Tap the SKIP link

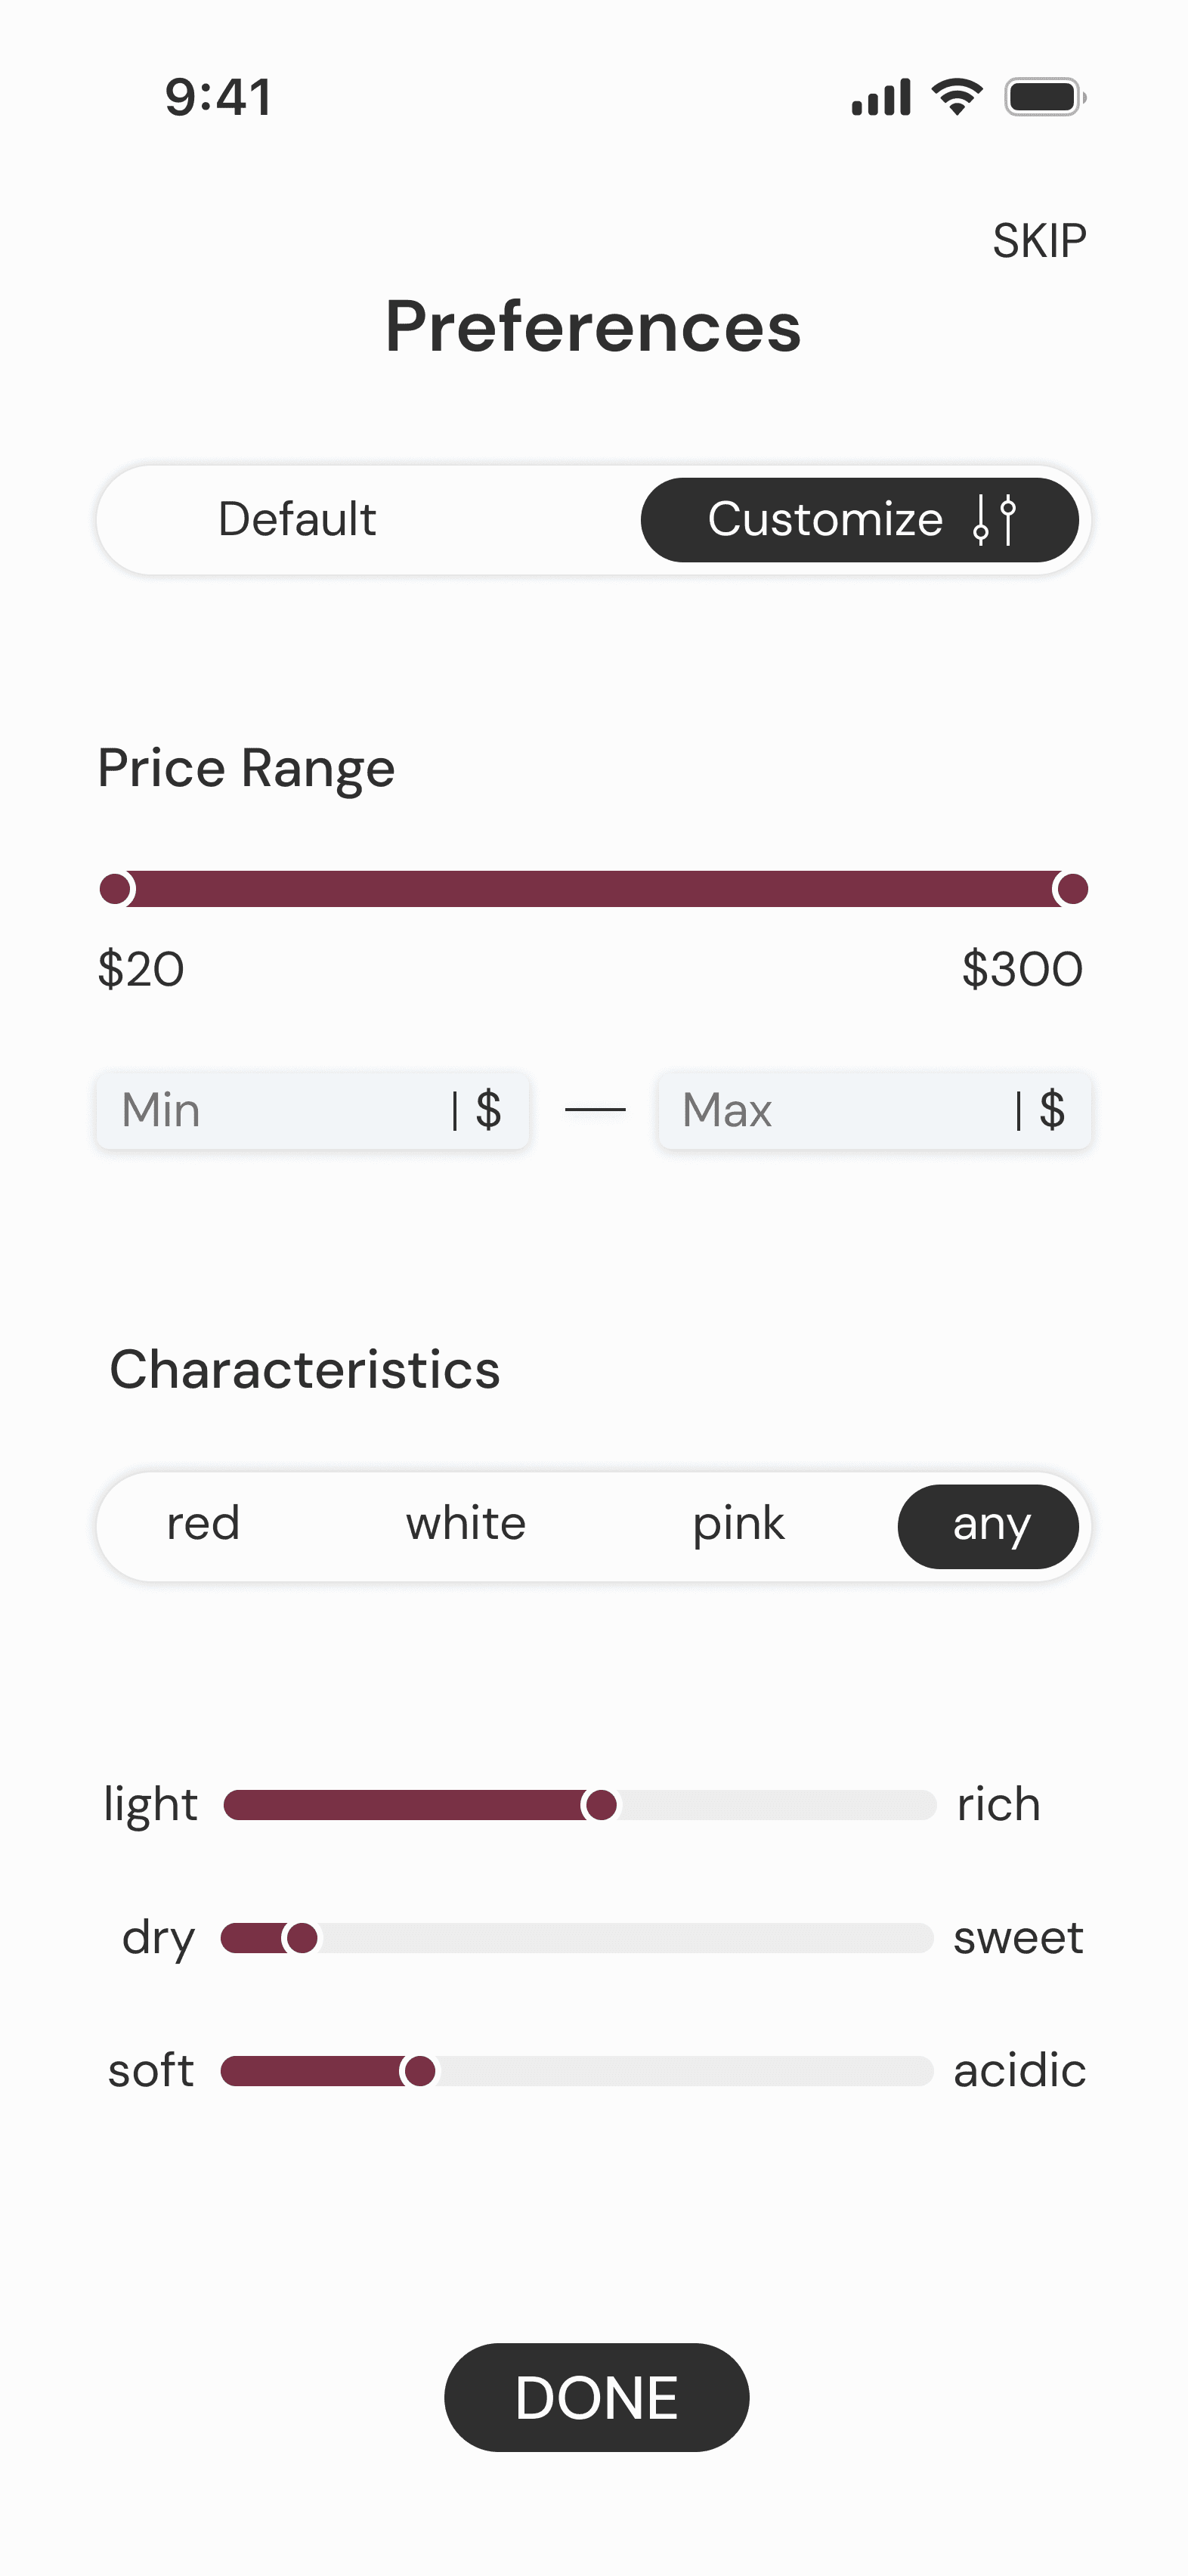pyautogui.click(x=1039, y=241)
